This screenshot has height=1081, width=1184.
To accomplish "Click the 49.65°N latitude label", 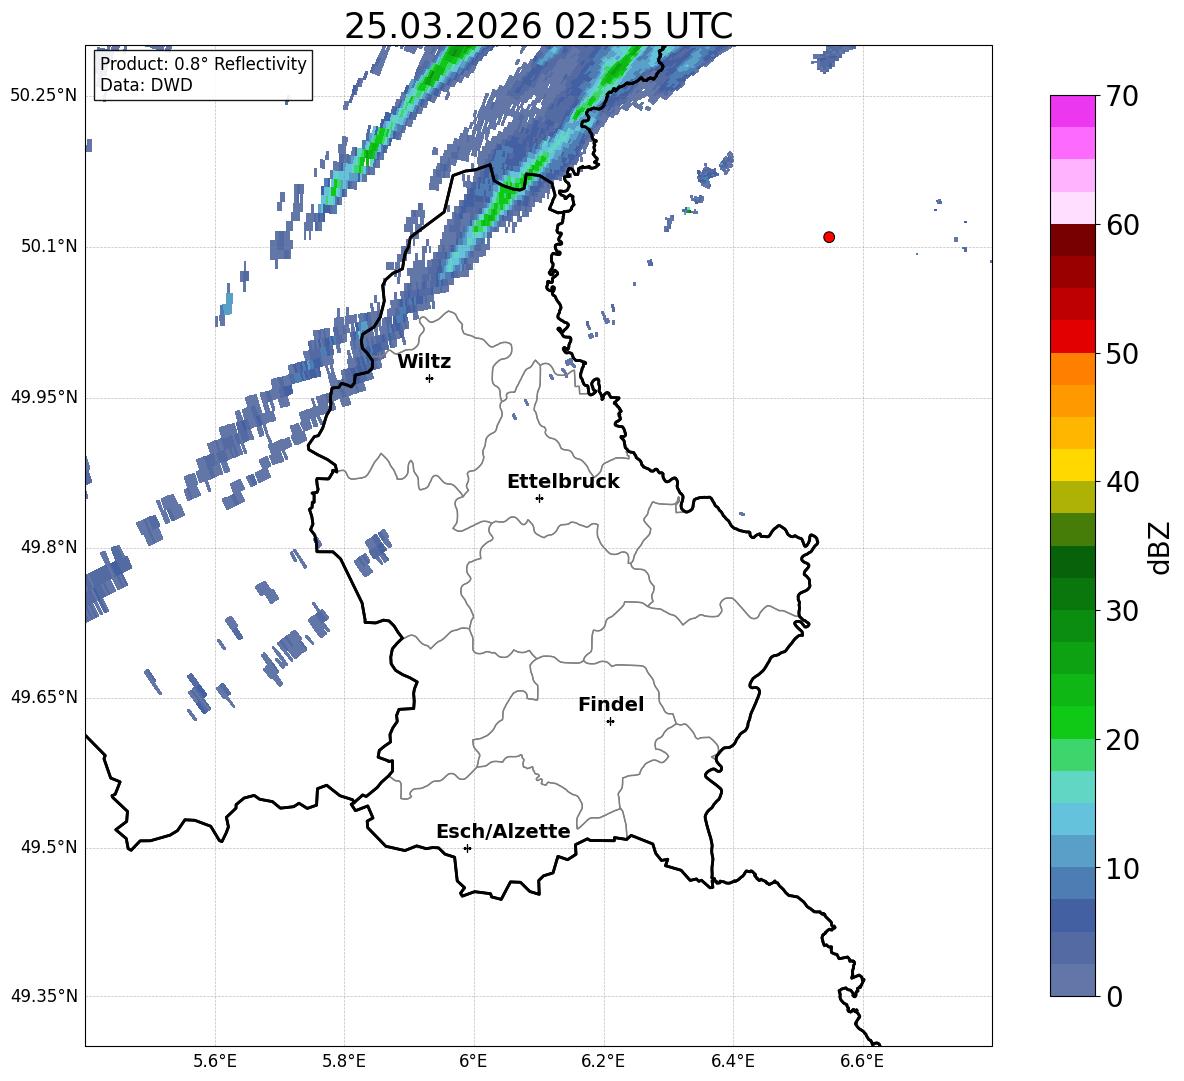I will pyautogui.click(x=44, y=697).
